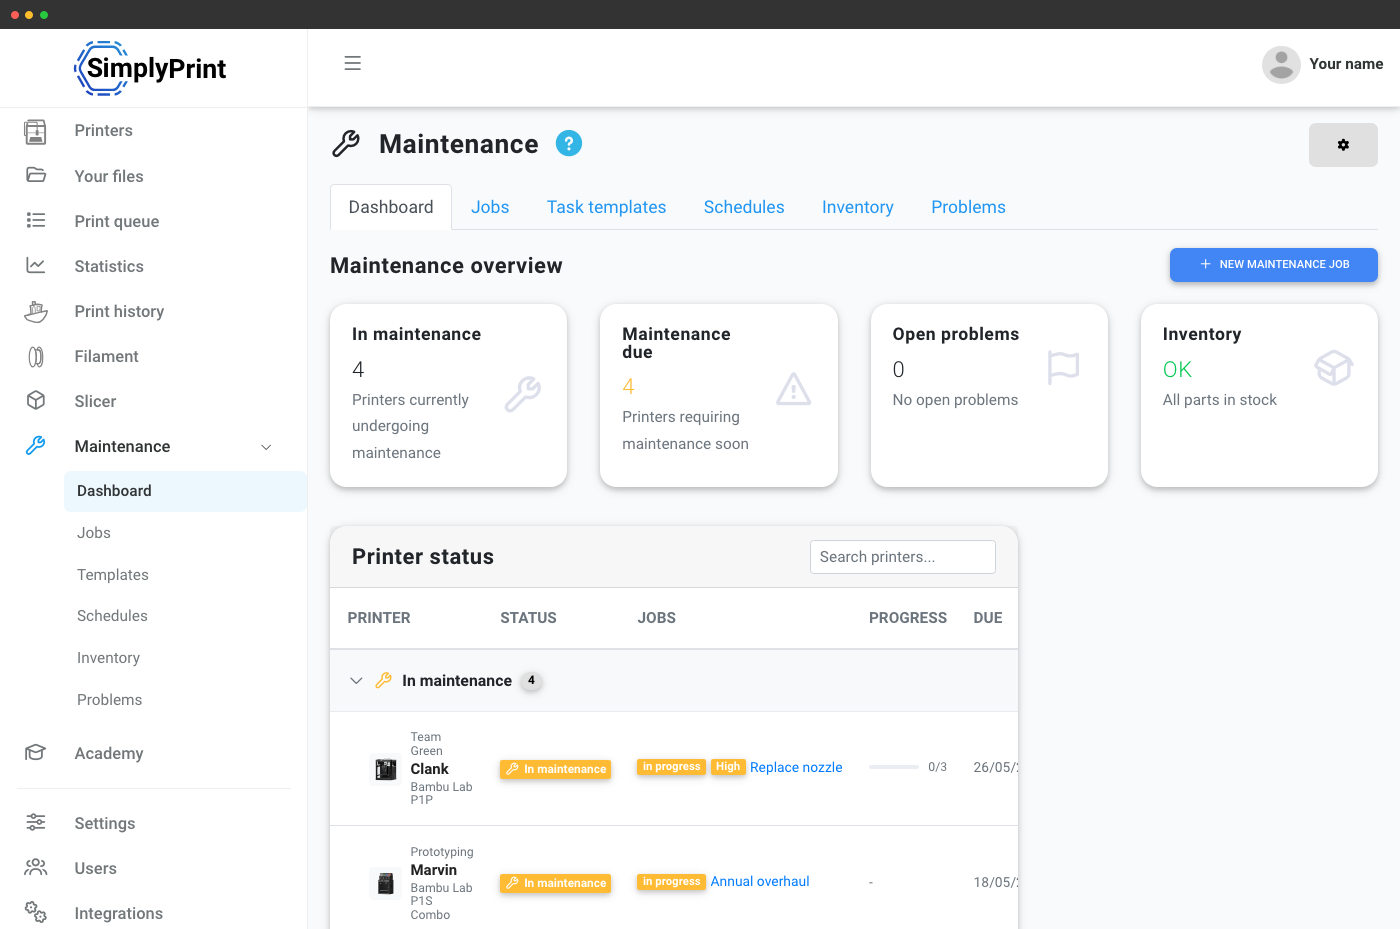Click the 0/3 progress count
The height and width of the screenshot is (929, 1400).
pos(937,767)
